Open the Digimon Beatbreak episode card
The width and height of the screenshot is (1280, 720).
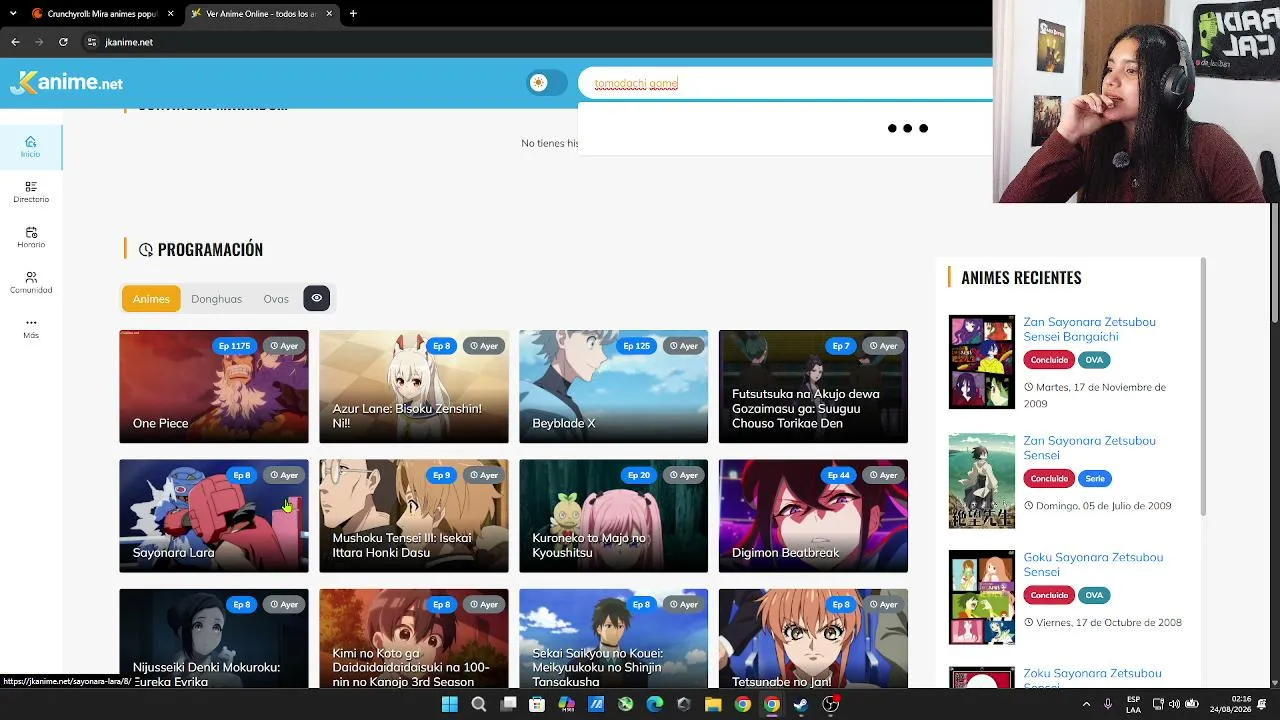pyautogui.click(x=813, y=516)
